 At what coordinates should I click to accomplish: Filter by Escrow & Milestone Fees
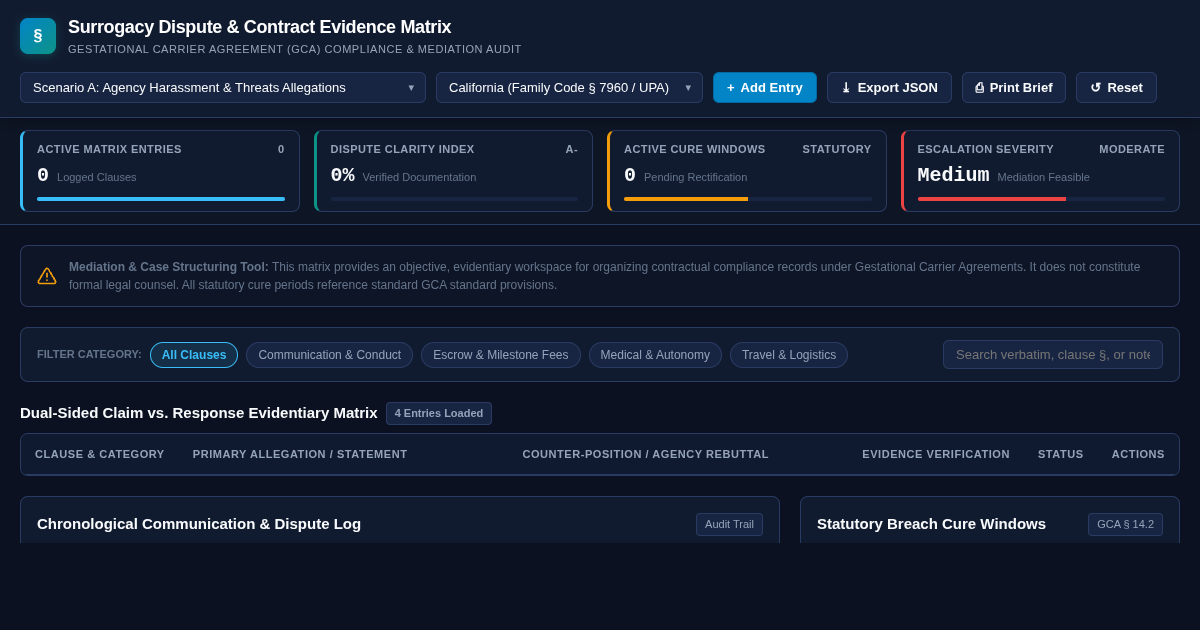click(x=501, y=355)
